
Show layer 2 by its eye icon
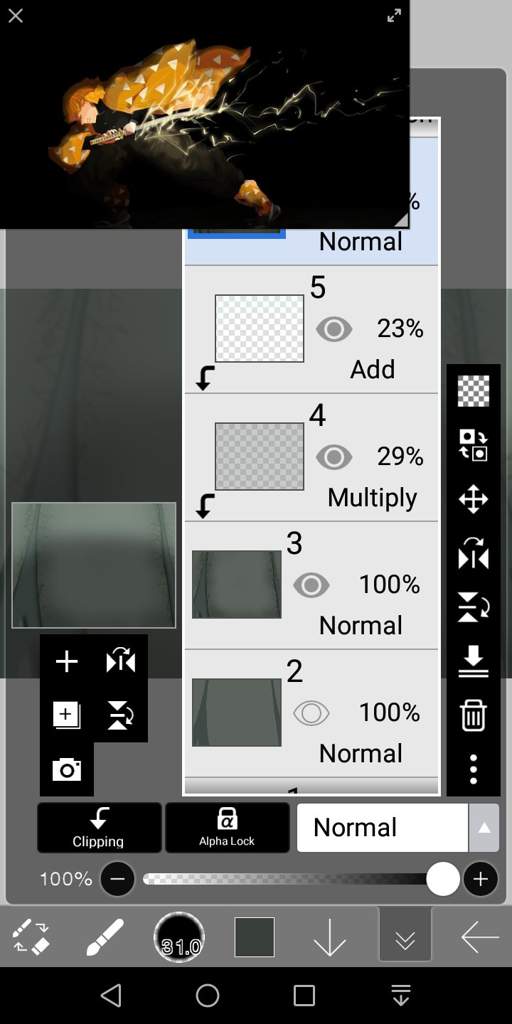click(311, 713)
